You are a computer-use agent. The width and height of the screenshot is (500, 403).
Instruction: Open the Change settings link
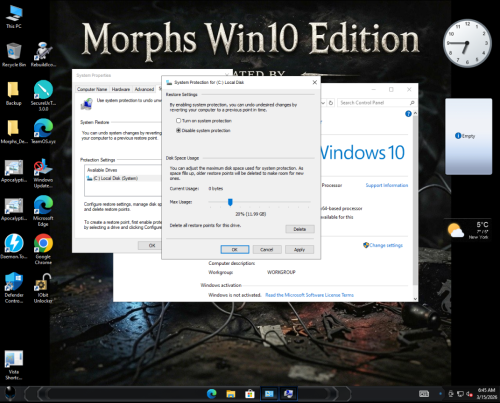click(x=386, y=245)
